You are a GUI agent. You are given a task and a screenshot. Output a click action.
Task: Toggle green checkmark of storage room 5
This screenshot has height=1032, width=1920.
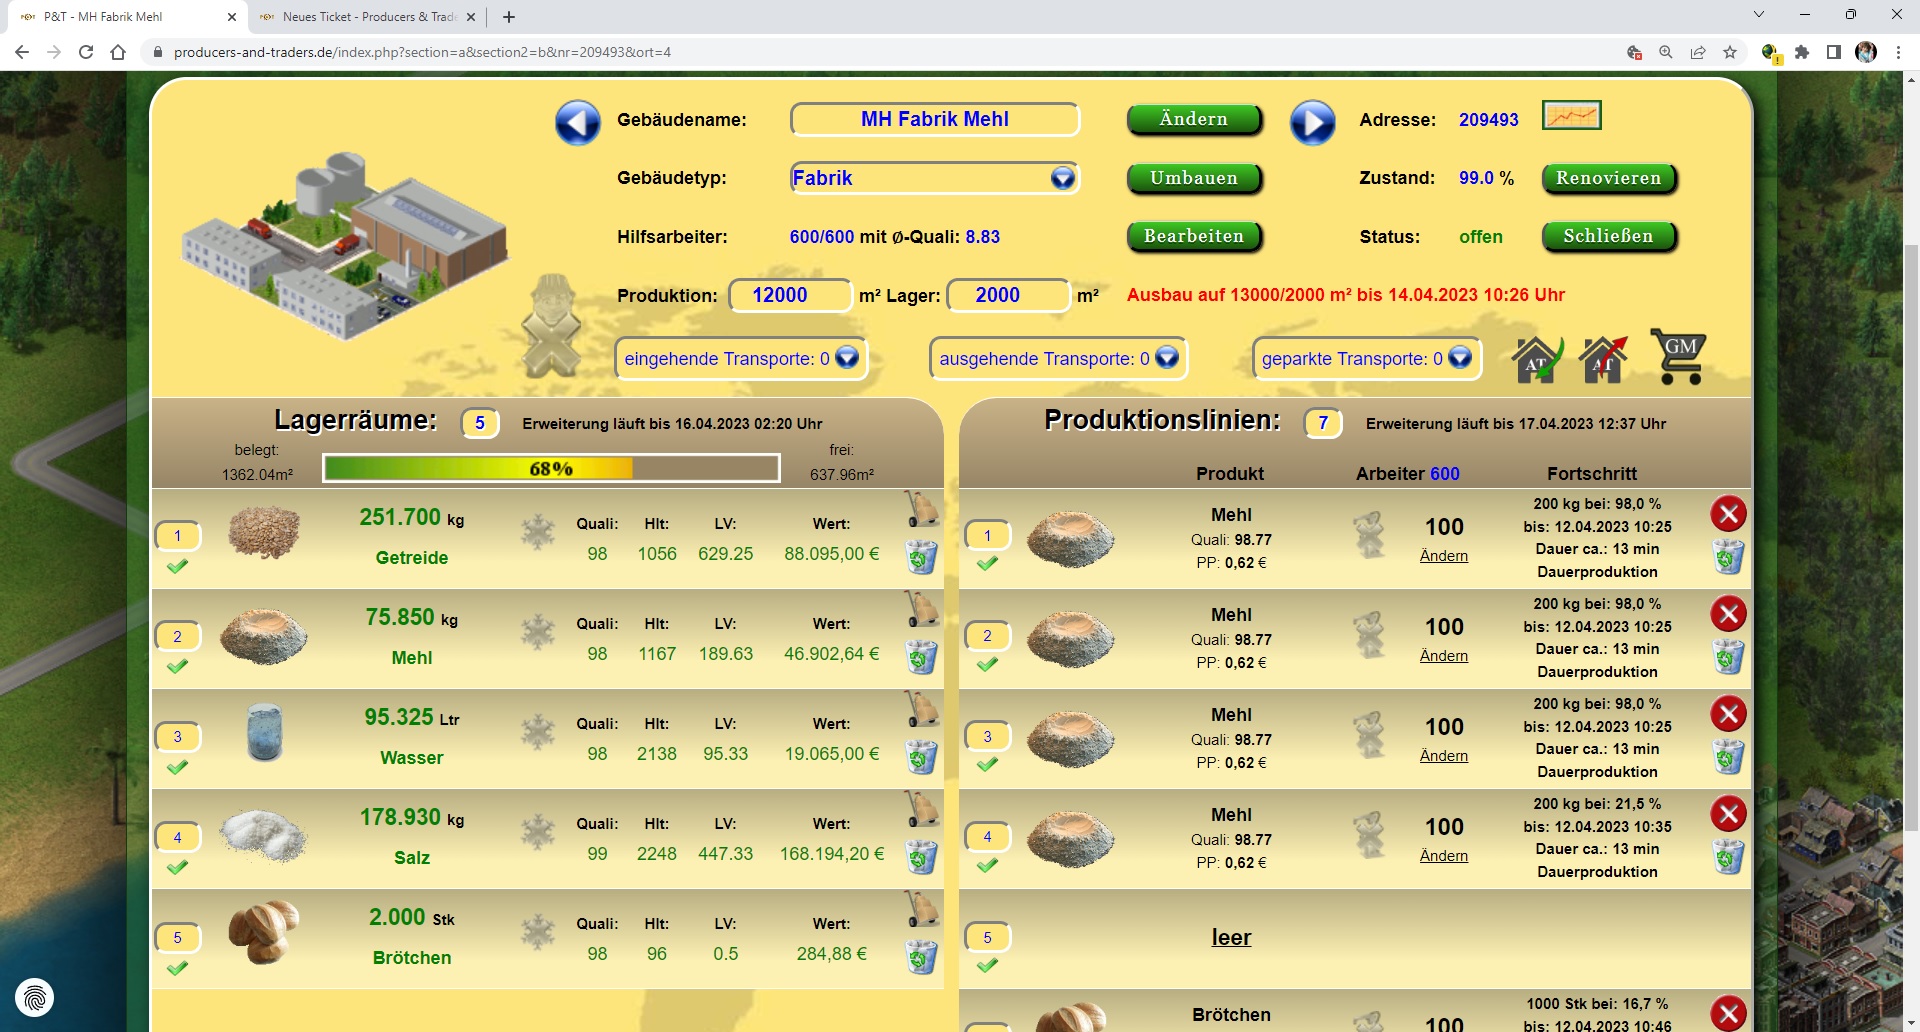coord(177,968)
